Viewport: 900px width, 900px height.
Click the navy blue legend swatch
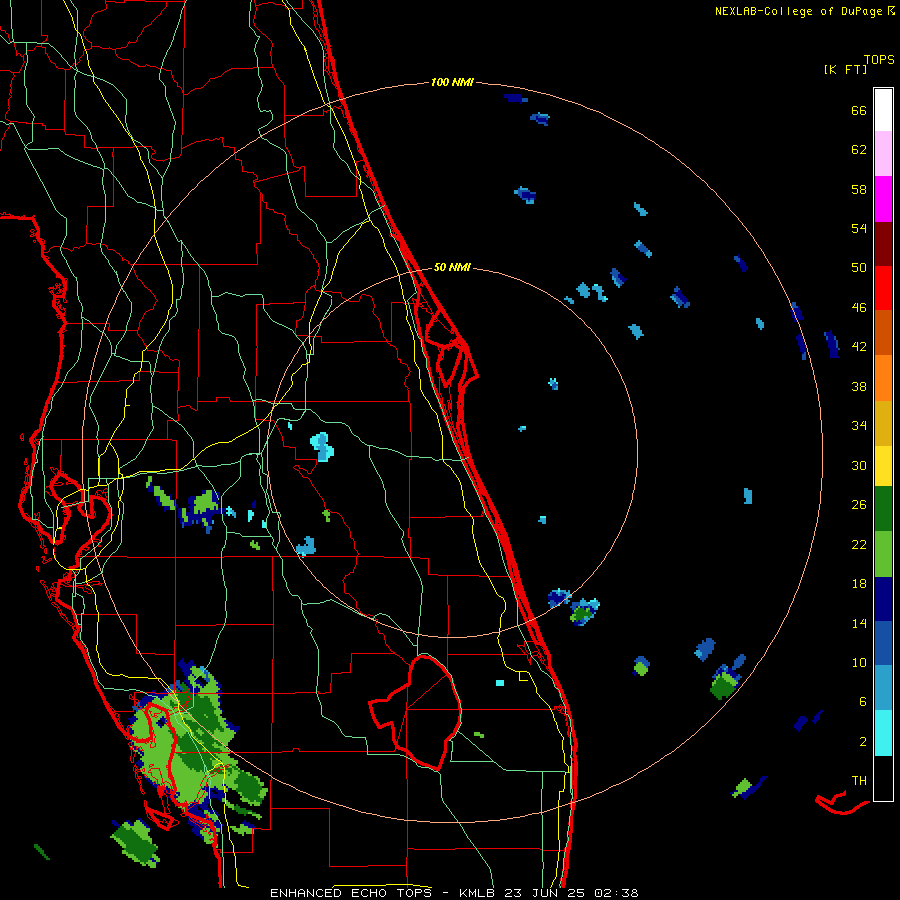coord(883,599)
